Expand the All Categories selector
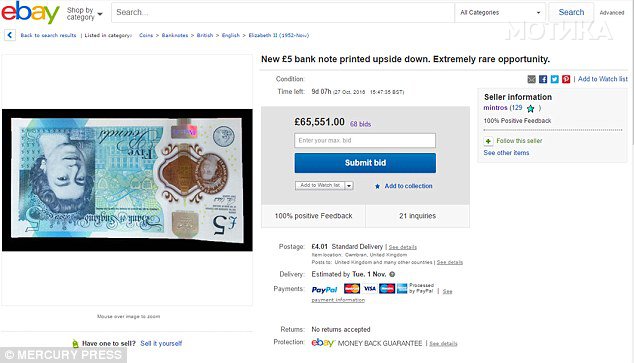The image size is (634, 363). [500, 13]
